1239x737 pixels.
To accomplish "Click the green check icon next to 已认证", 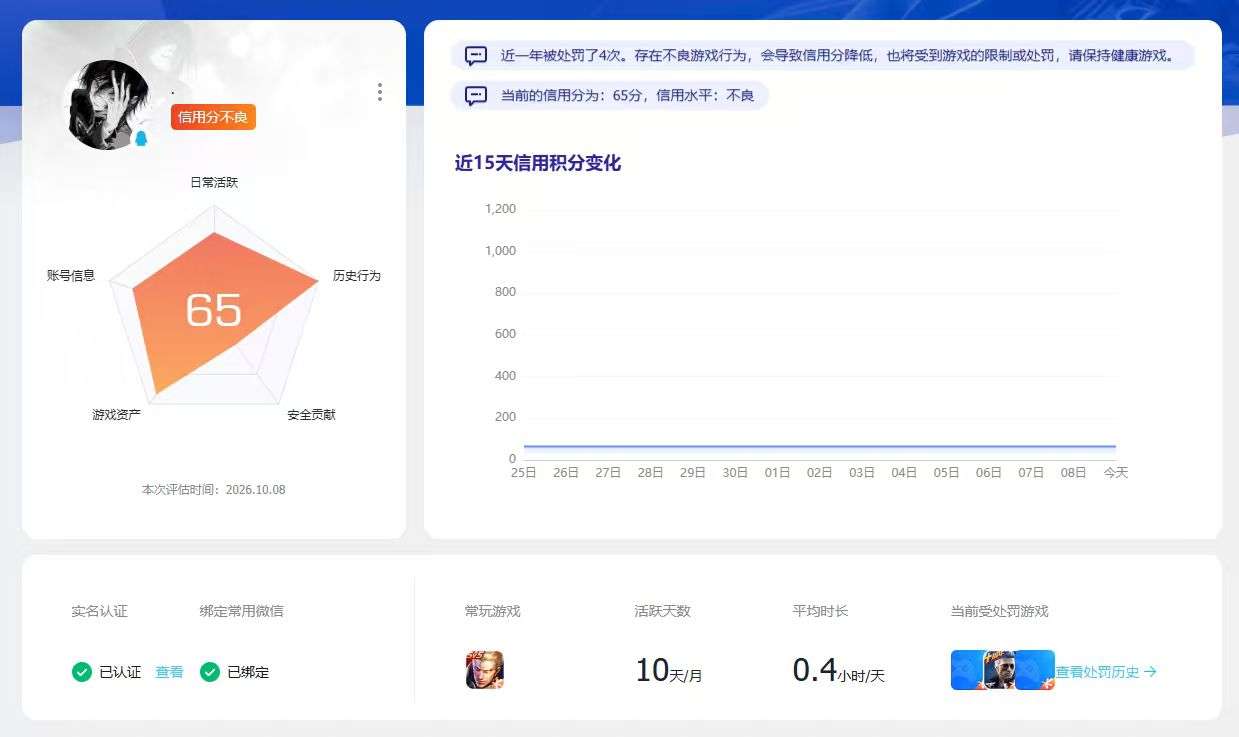I will tap(82, 672).
